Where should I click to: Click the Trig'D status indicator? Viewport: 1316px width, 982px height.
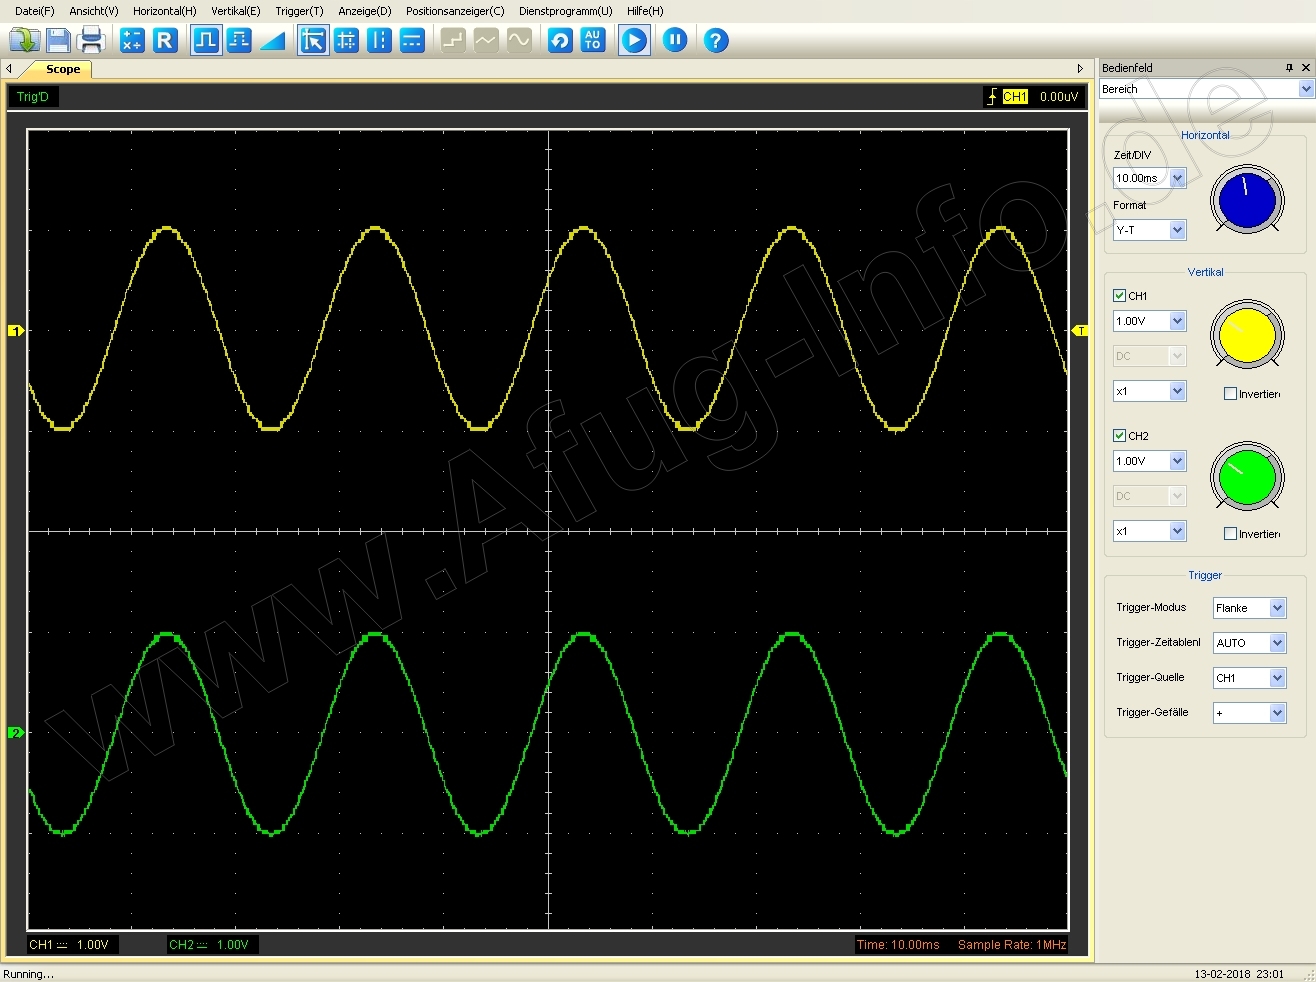click(x=33, y=97)
